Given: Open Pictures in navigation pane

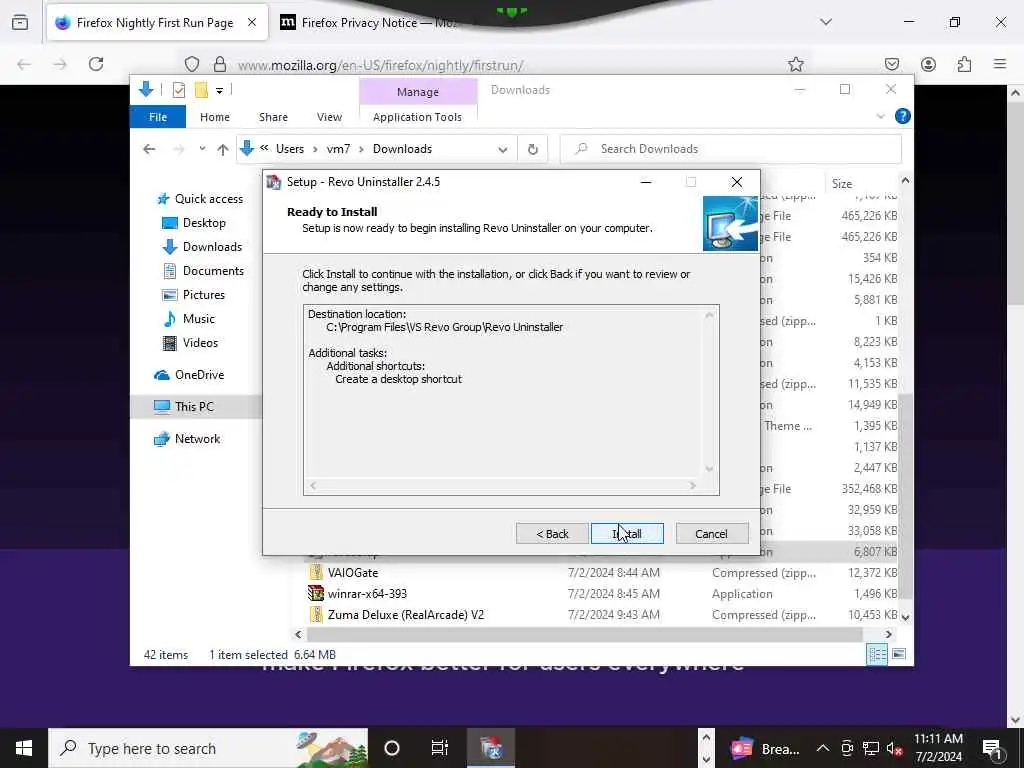Looking at the screenshot, I should [x=193, y=295].
